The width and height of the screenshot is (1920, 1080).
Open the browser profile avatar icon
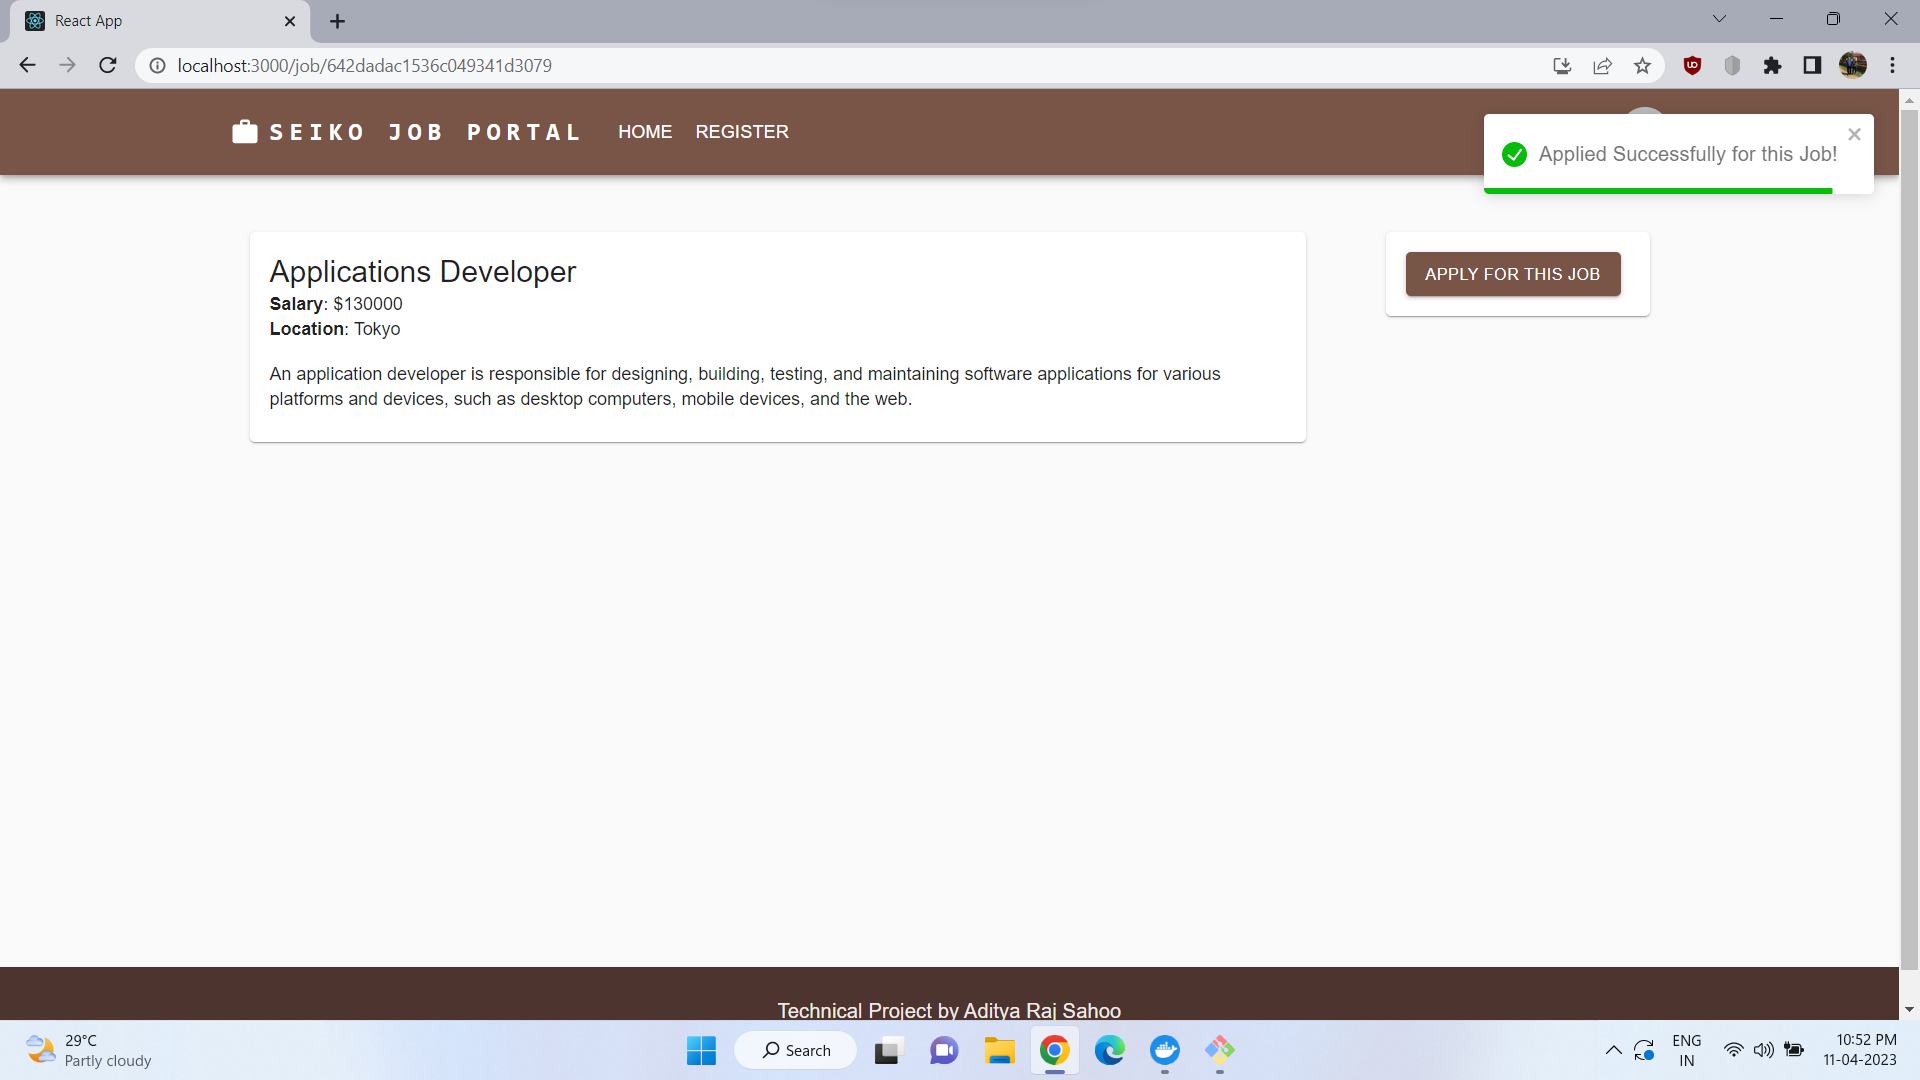click(1853, 65)
